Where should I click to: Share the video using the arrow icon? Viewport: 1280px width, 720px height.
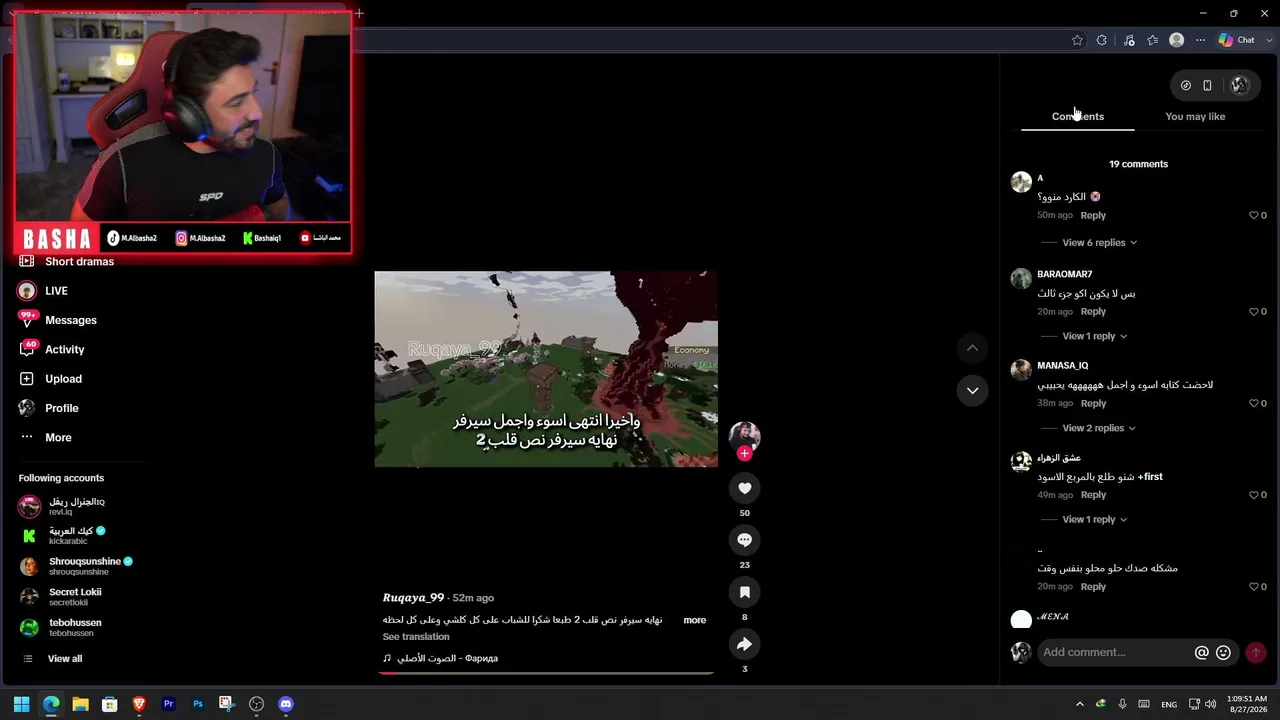coord(744,644)
